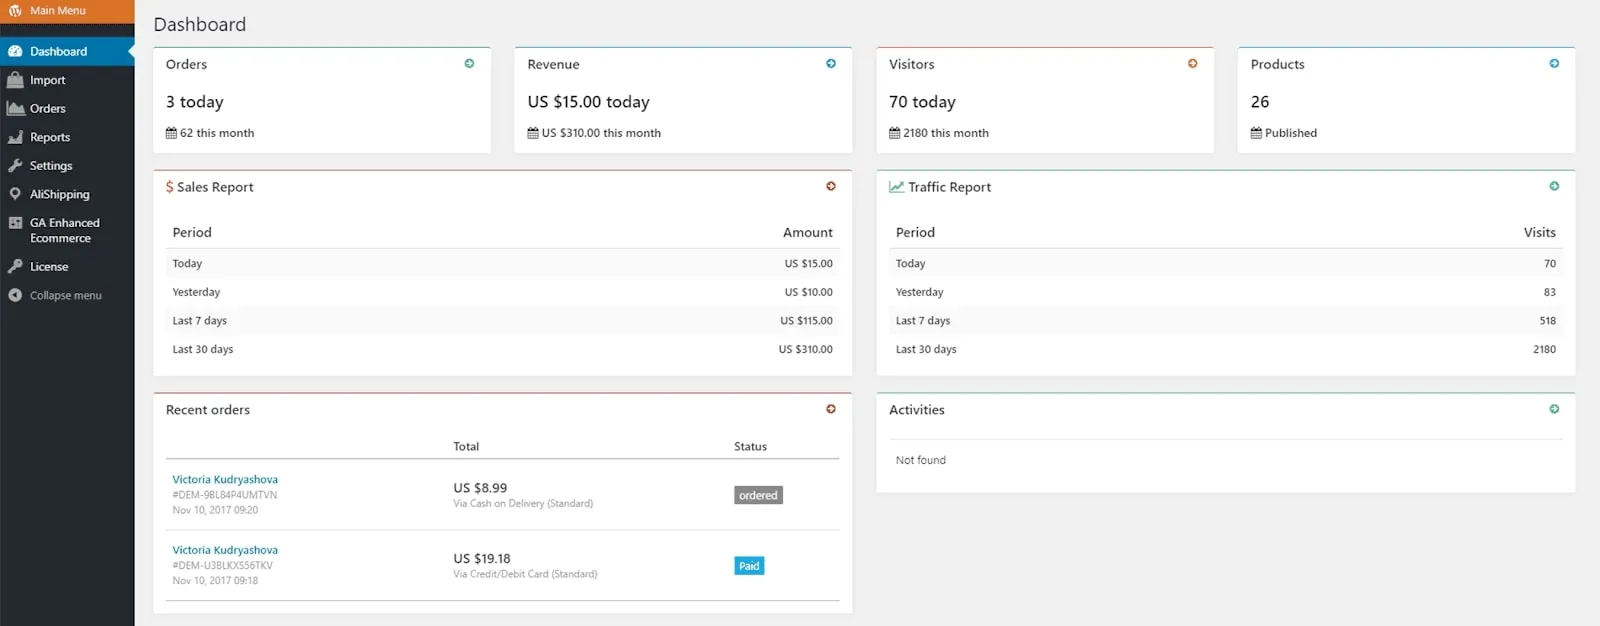Click the red arrow on Recent orders panel
Image resolution: width=1600 pixels, height=626 pixels.
831,409
